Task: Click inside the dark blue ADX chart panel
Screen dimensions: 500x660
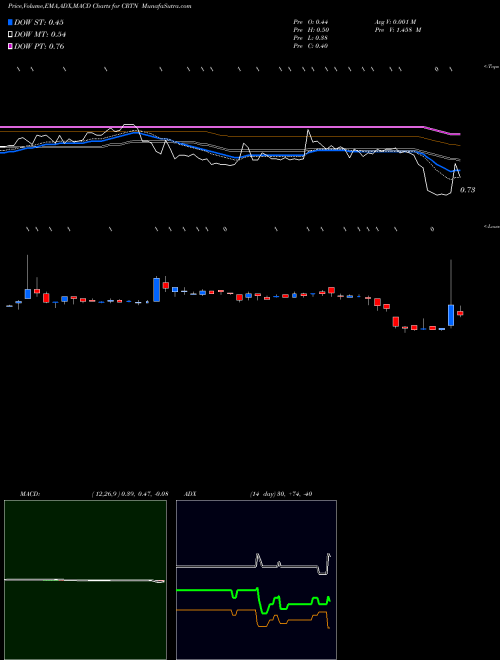Action: coord(256,580)
